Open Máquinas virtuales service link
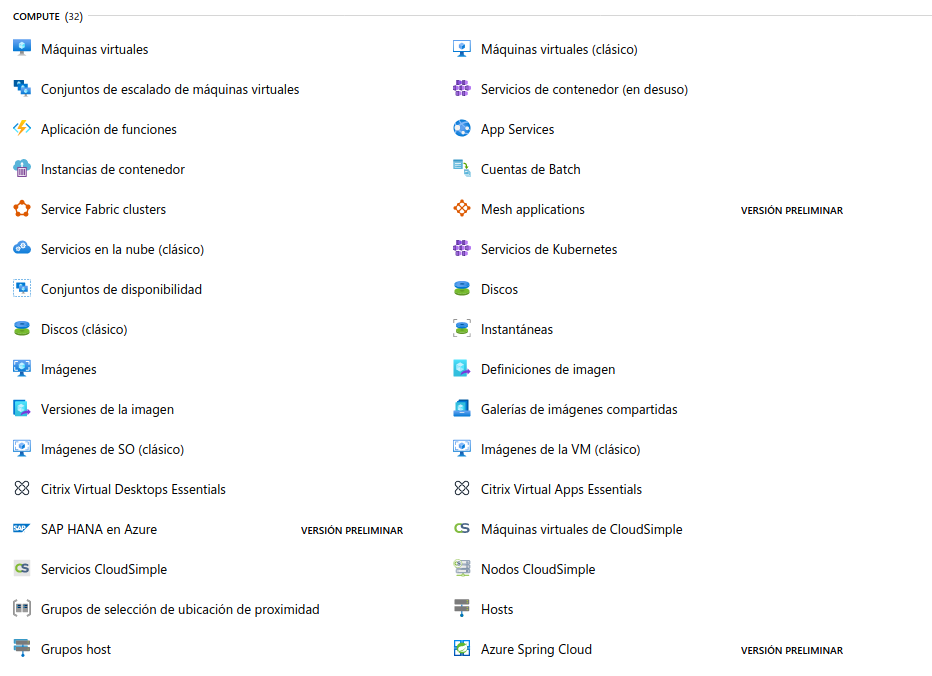Viewport: 932px width, 676px height. (95, 49)
